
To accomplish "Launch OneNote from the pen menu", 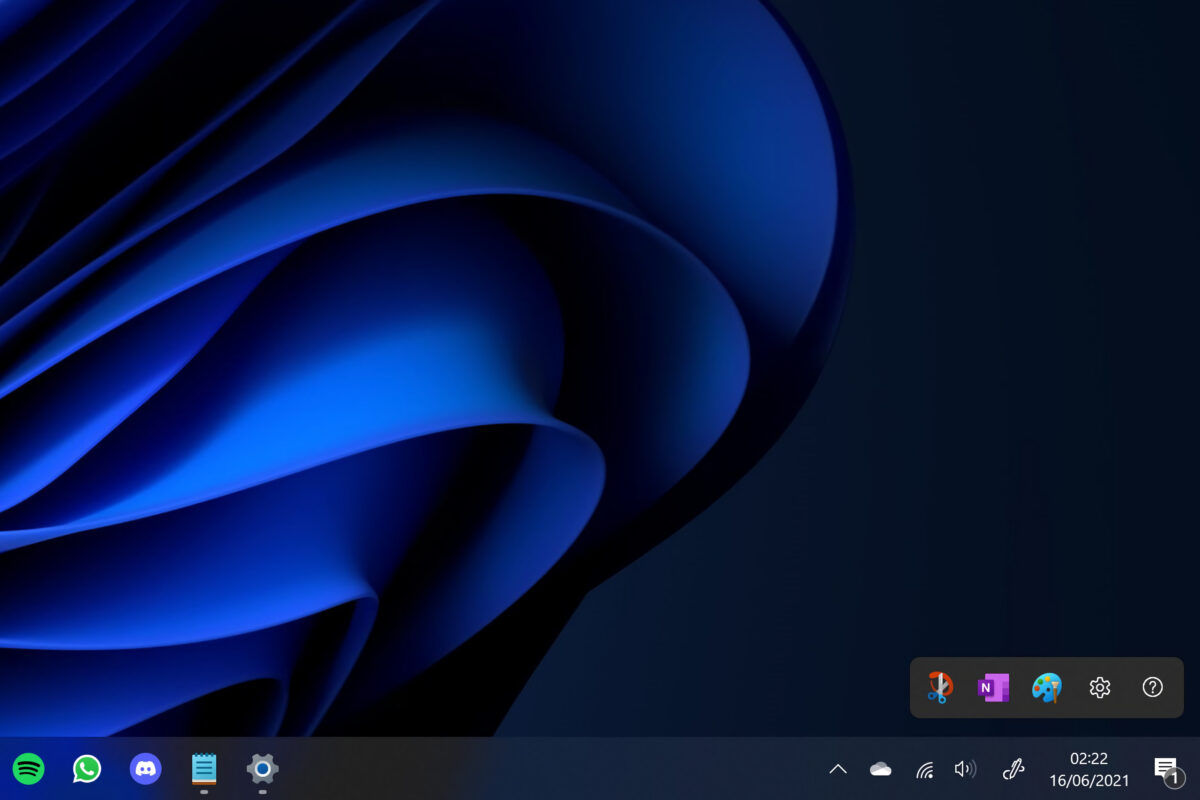I will [993, 687].
